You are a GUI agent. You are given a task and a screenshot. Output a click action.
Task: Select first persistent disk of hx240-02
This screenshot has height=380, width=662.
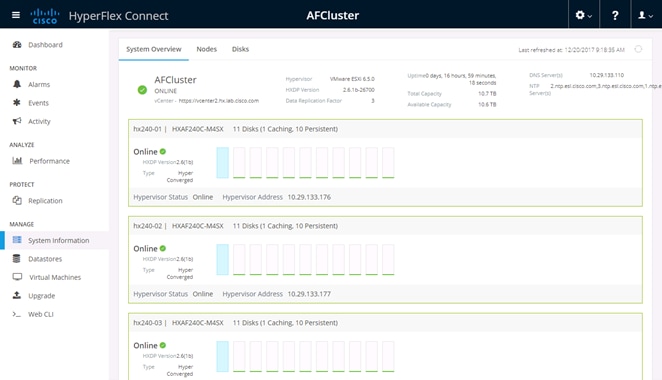click(x=239, y=259)
